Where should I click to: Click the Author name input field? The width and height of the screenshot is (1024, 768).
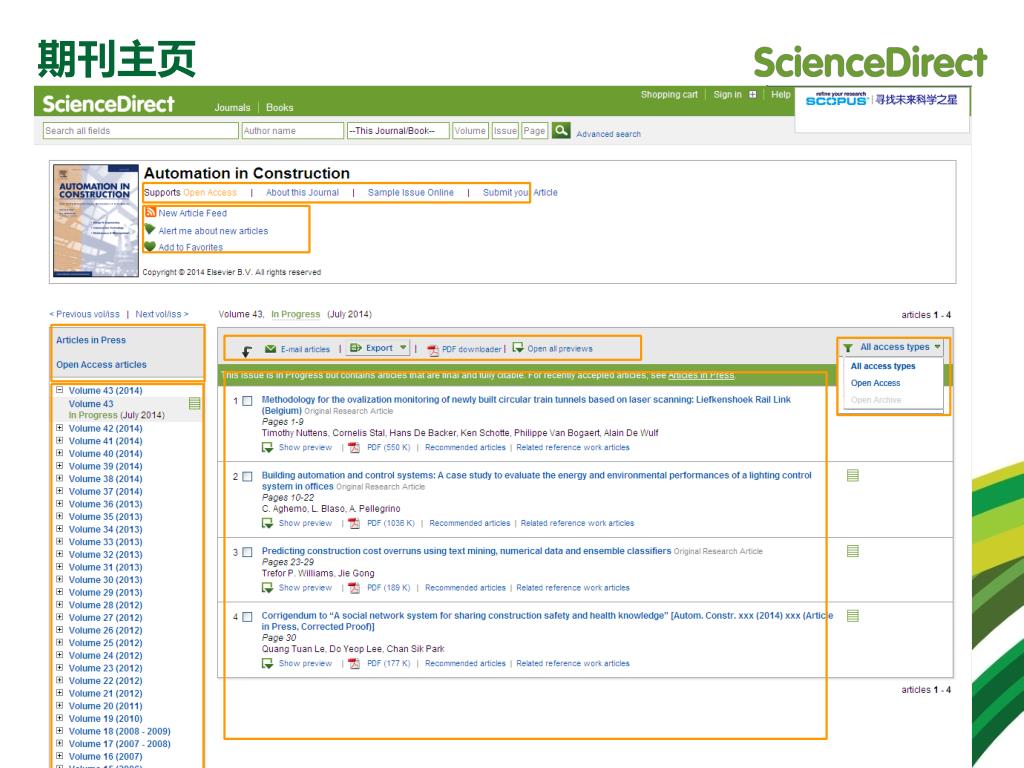coord(293,131)
